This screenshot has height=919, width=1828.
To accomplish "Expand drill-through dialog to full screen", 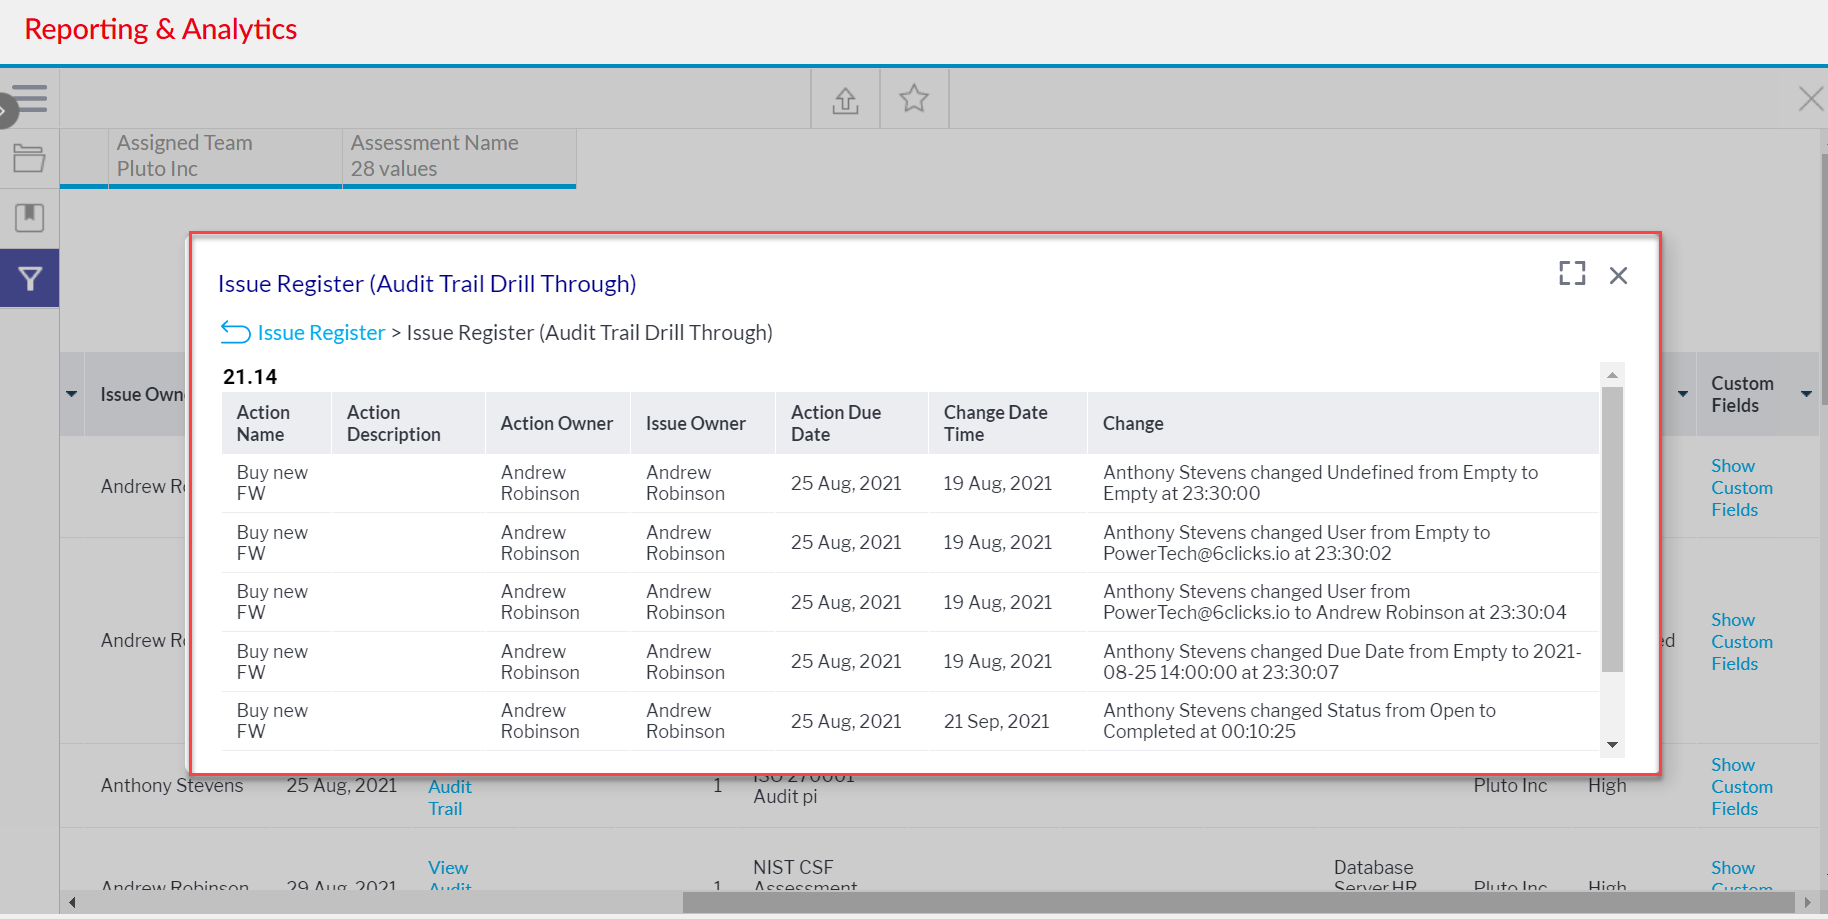I will [1572, 274].
